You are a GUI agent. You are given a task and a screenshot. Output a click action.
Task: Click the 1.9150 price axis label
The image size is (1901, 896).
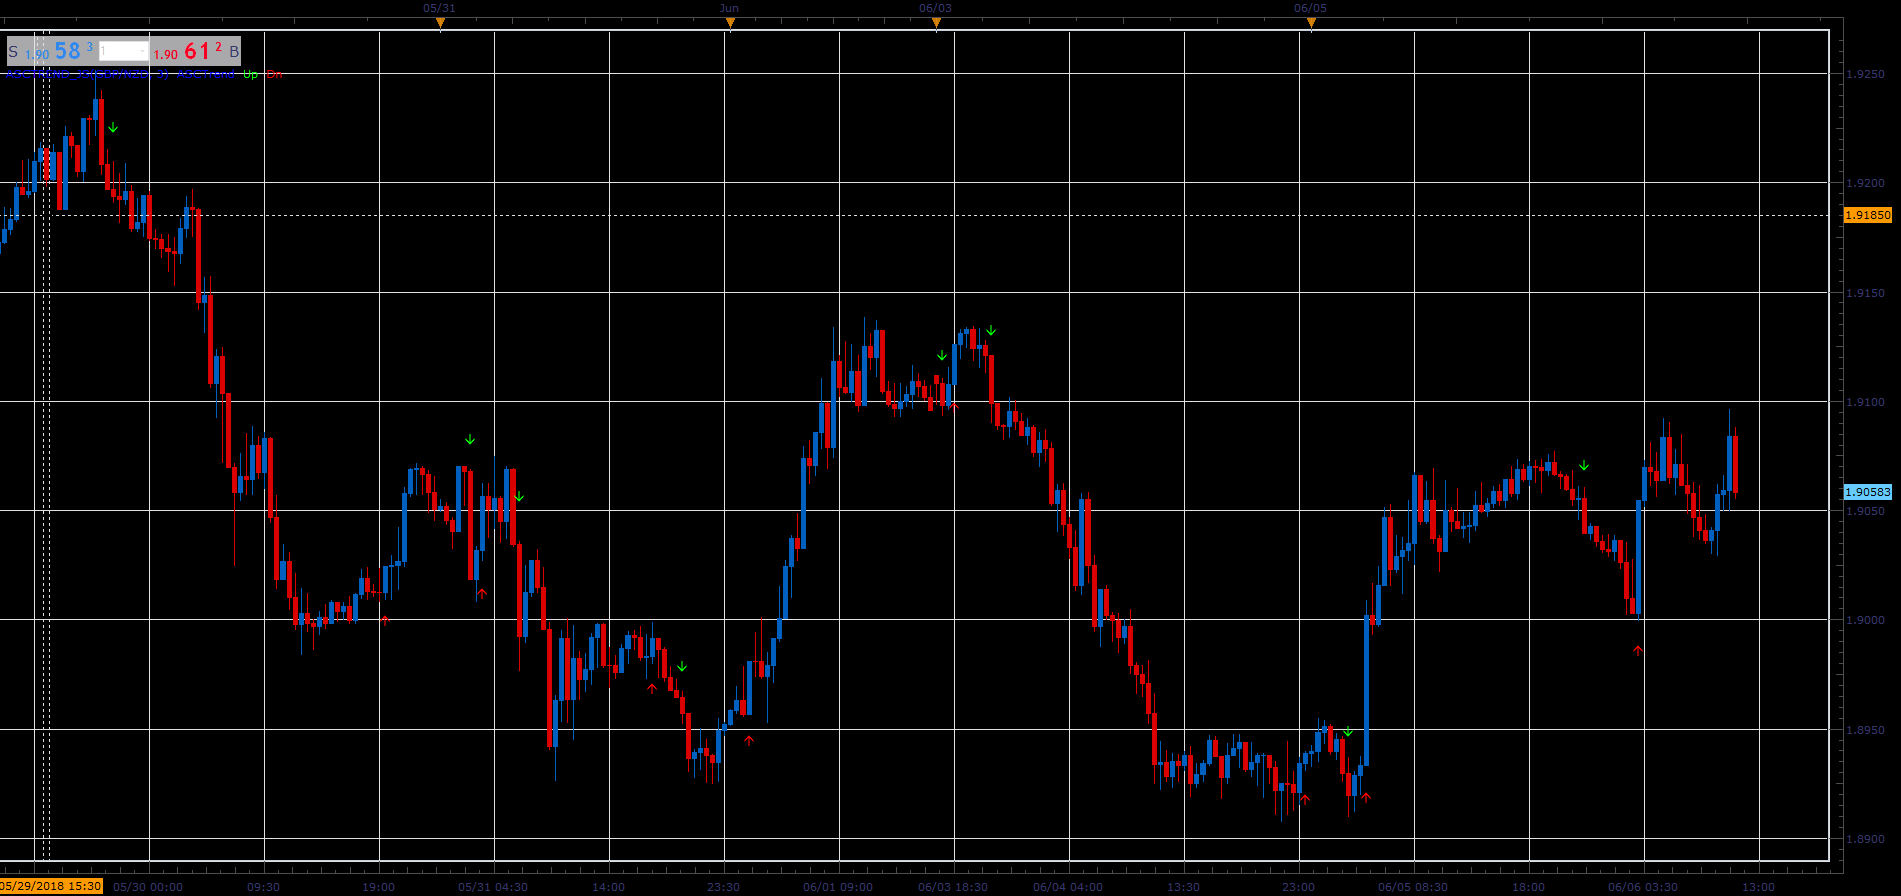coord(1865,293)
